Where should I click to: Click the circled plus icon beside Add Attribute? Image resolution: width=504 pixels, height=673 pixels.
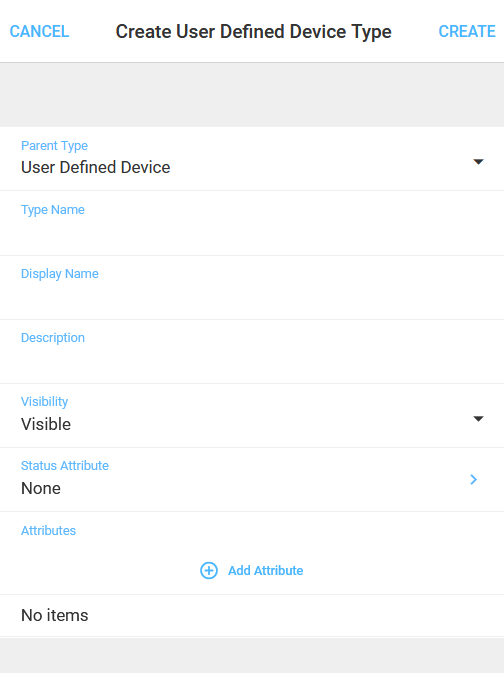(x=209, y=570)
